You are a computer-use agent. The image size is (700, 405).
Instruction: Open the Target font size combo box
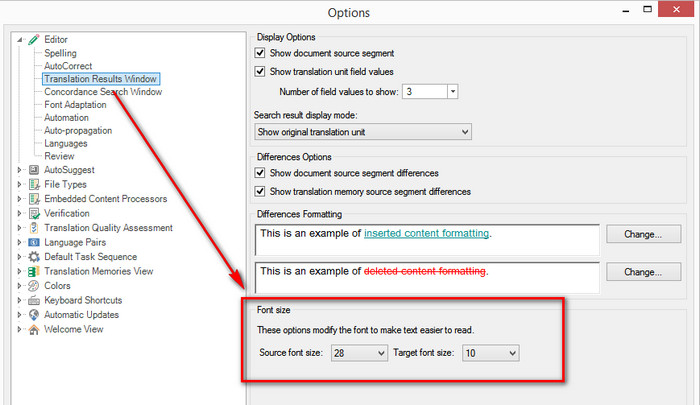point(490,353)
